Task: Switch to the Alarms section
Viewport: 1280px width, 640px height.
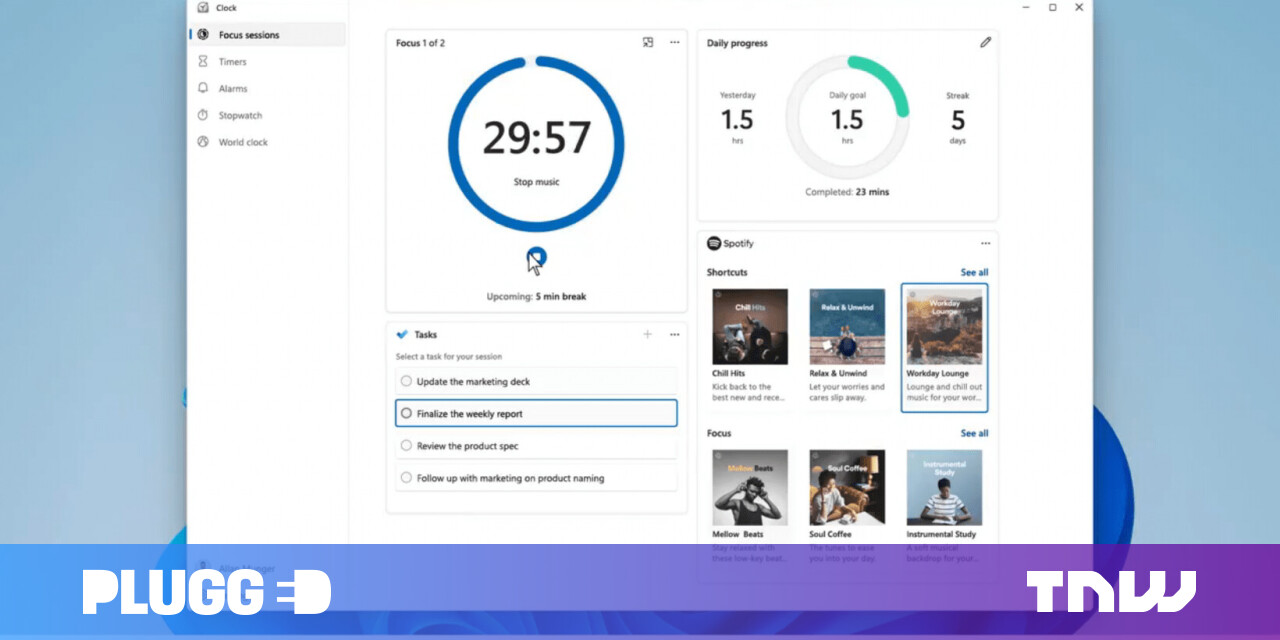Action: click(x=232, y=89)
